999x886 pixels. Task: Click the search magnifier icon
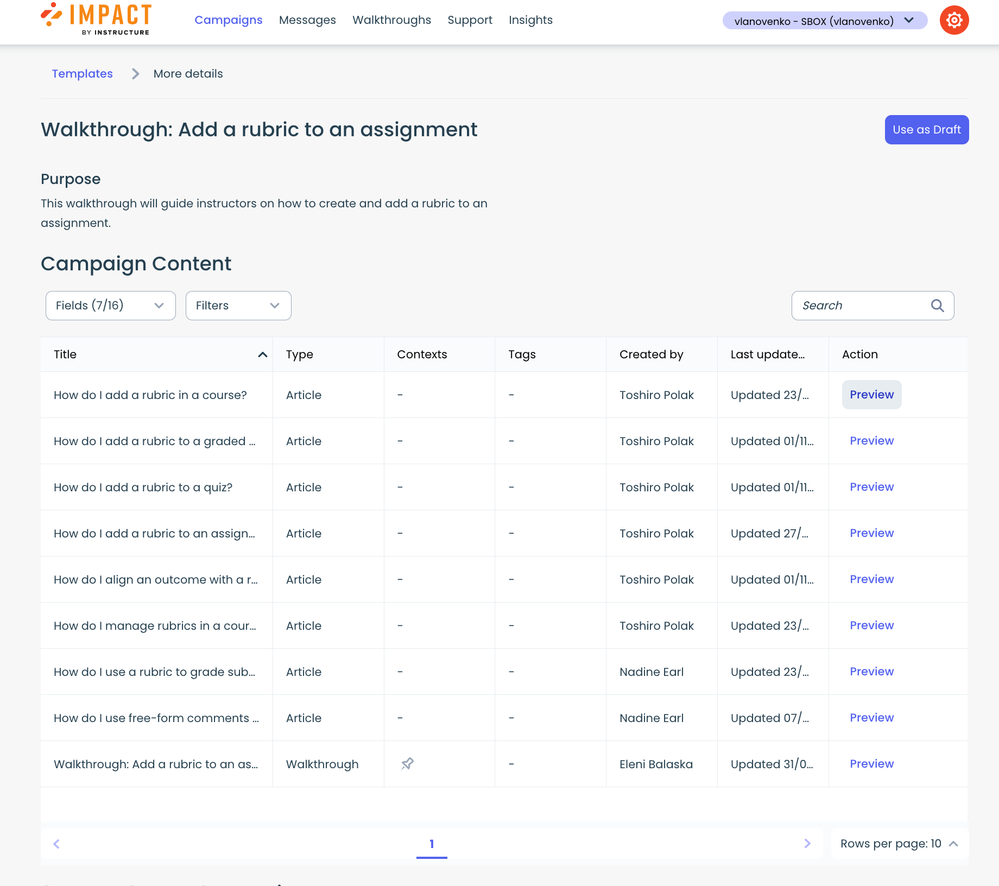pyautogui.click(x=937, y=306)
